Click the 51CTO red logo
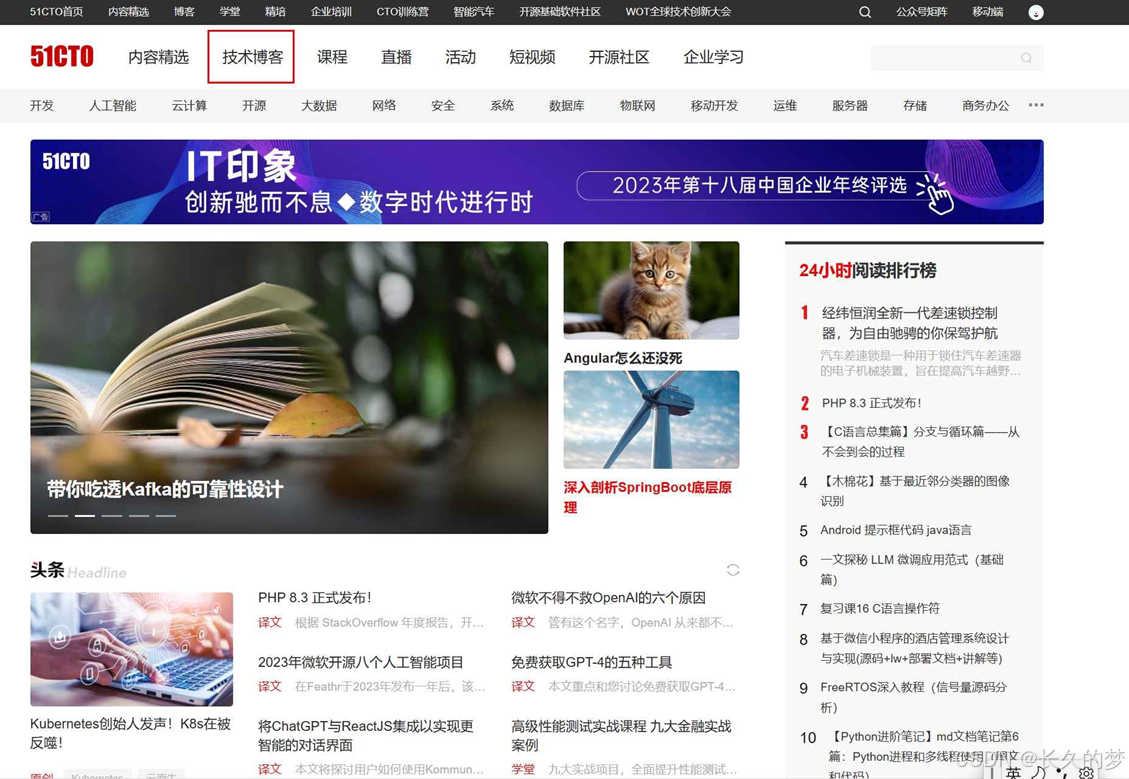Image resolution: width=1129 pixels, height=779 pixels. point(62,56)
